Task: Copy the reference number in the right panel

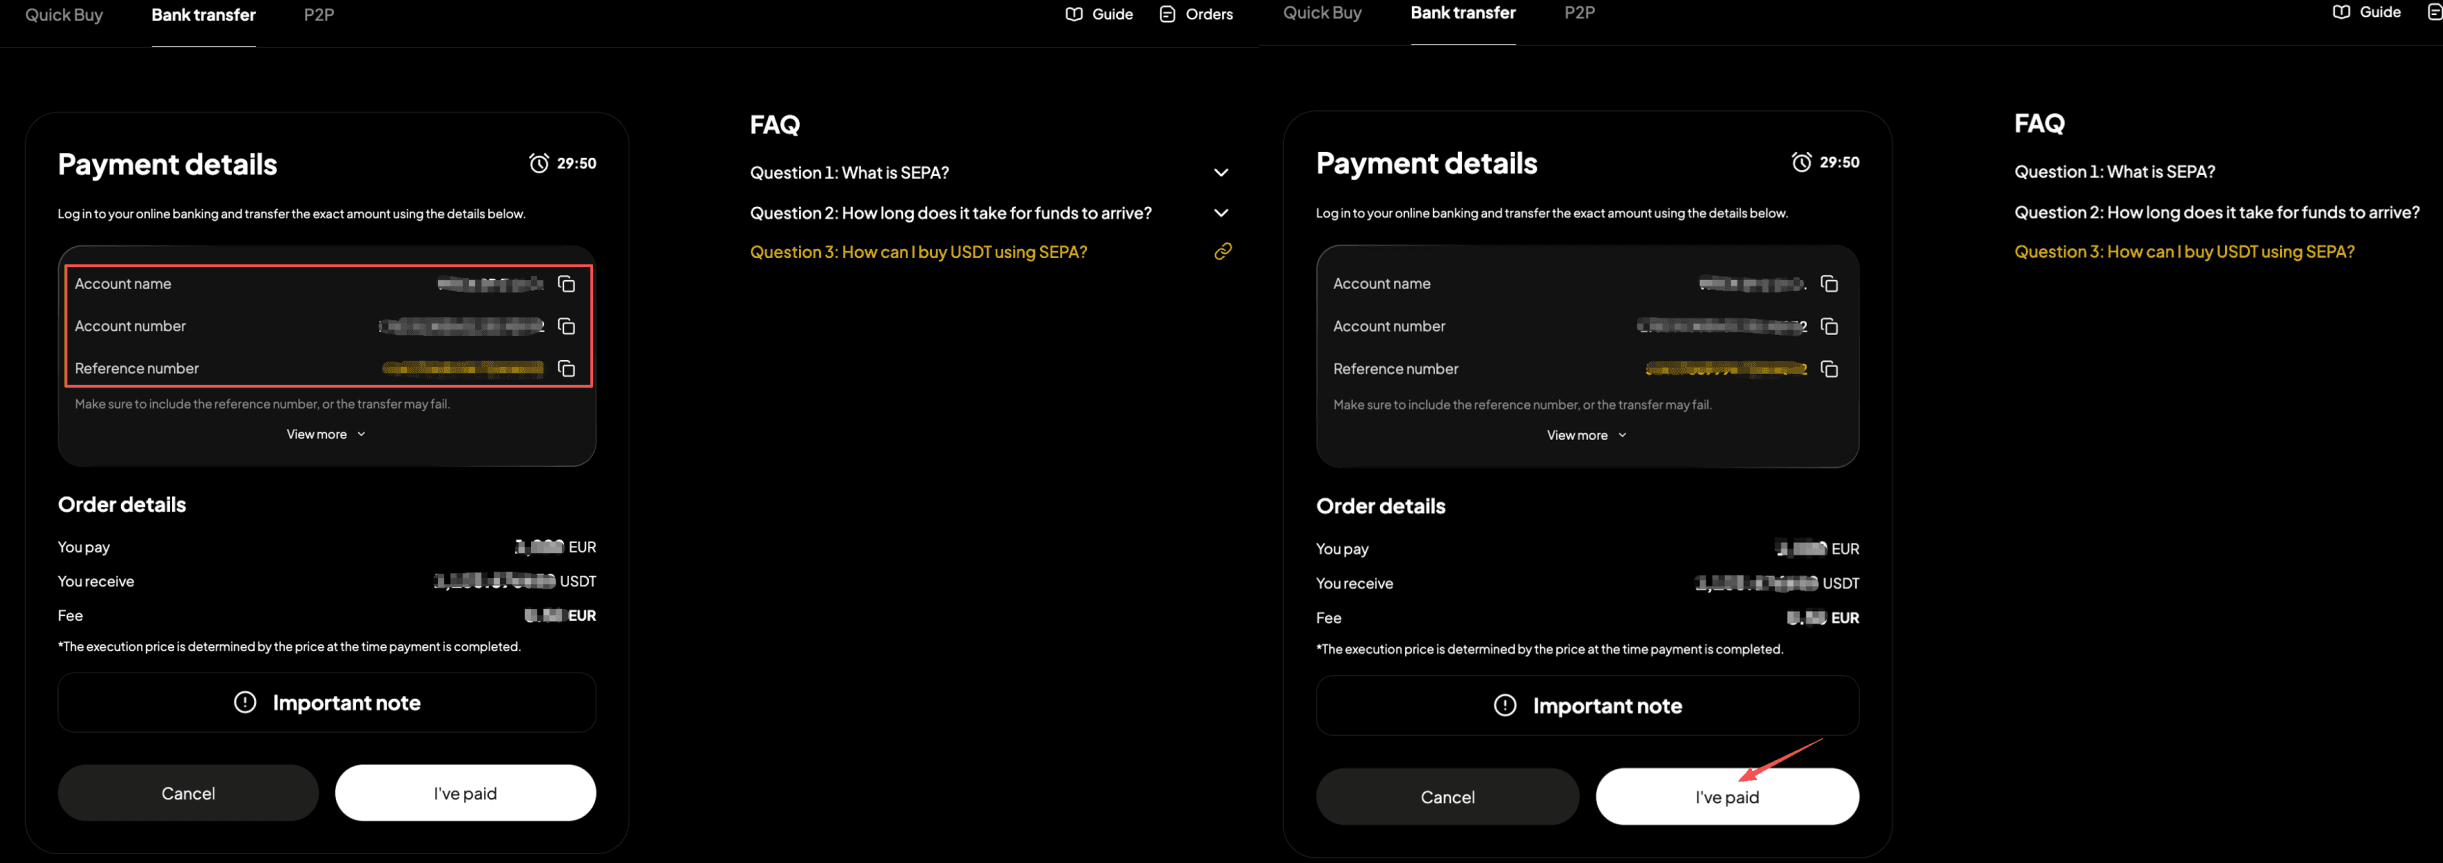Action: click(x=1829, y=369)
